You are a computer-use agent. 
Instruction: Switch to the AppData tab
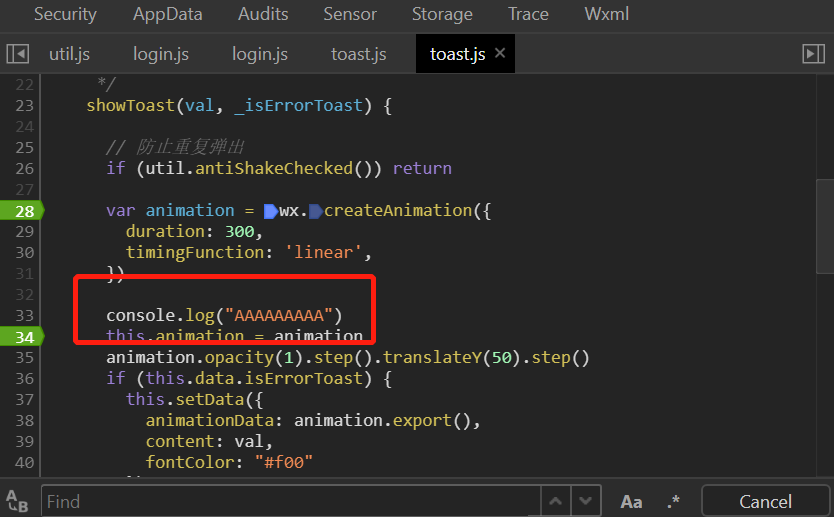tap(167, 14)
